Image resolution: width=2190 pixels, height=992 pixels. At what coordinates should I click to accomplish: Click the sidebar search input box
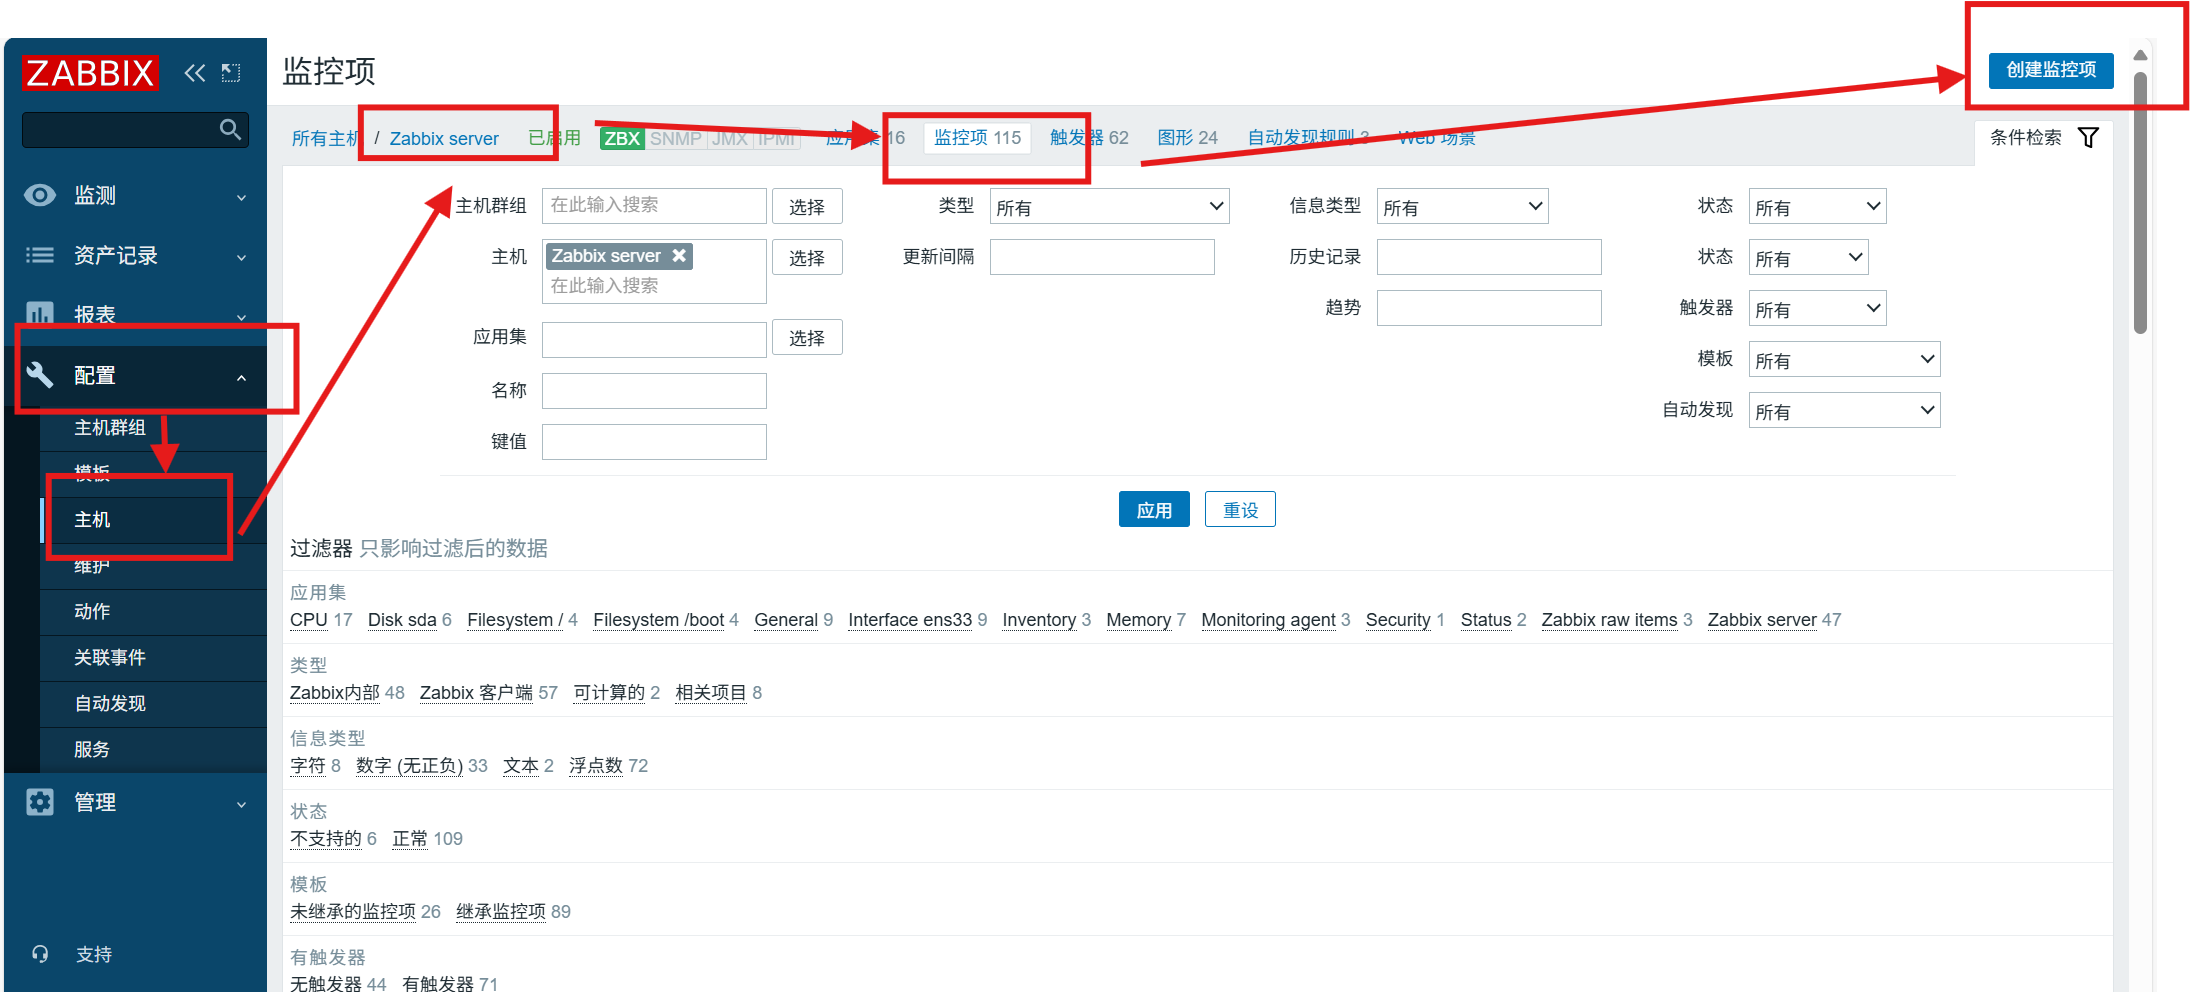[x=135, y=130]
